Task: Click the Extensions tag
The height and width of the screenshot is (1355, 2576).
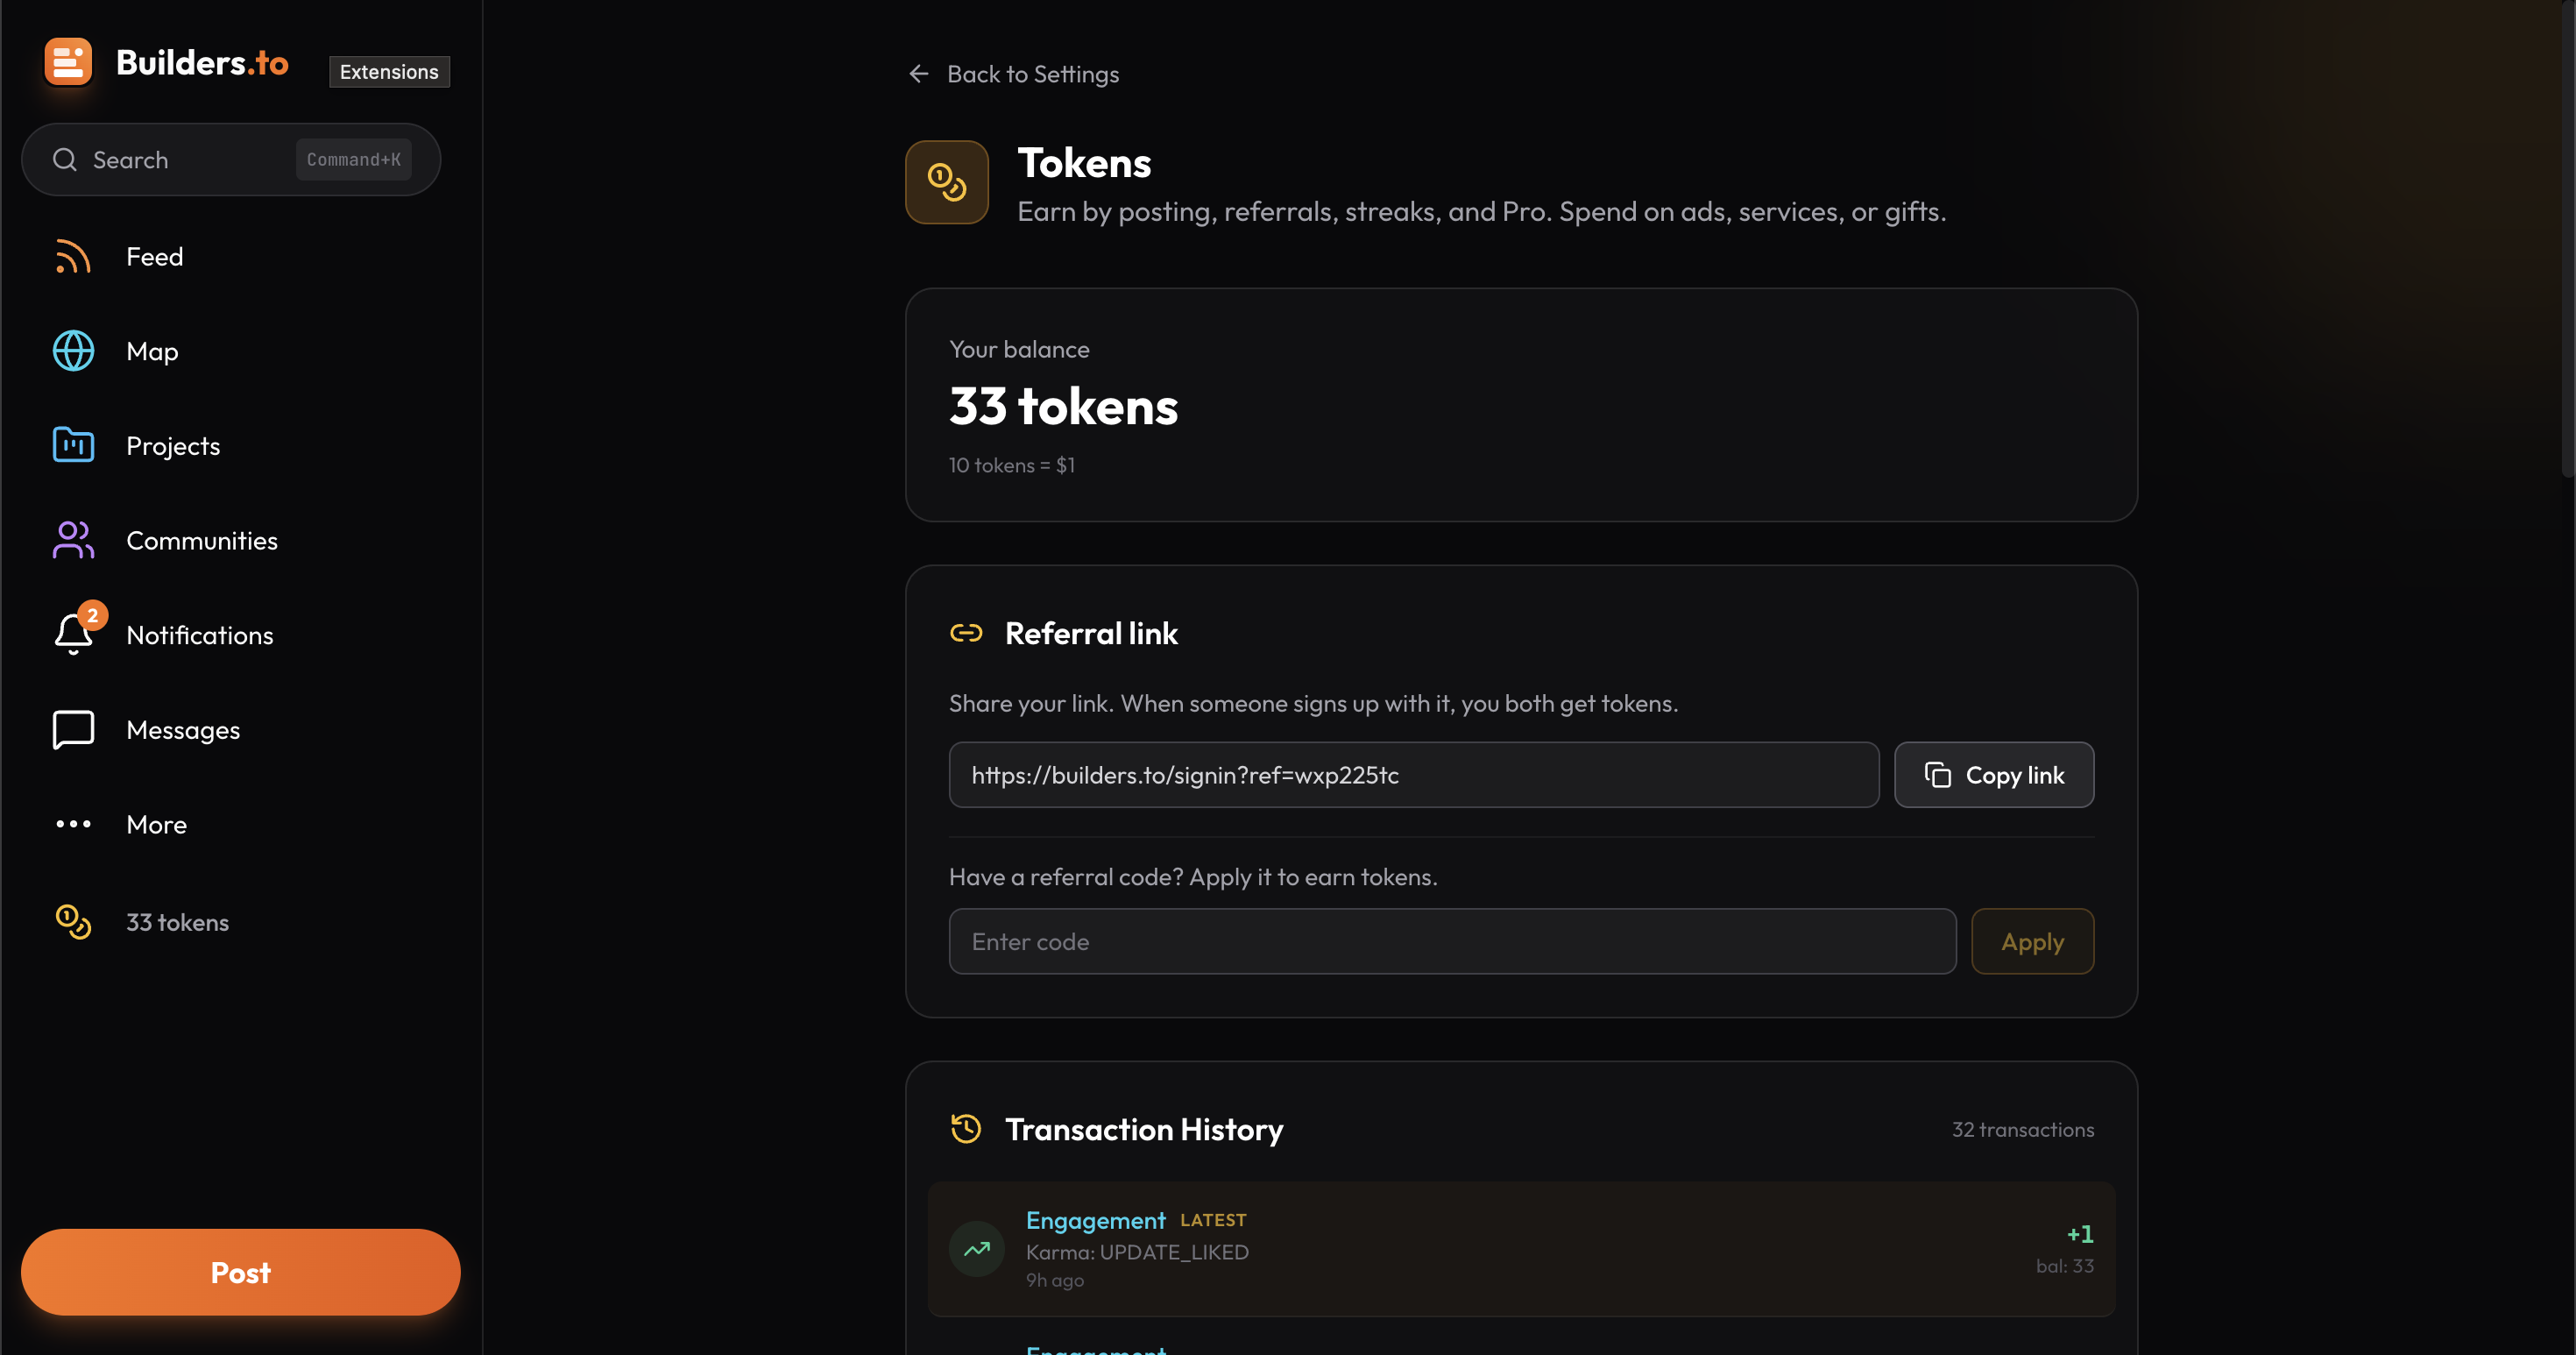Action: (x=388, y=72)
